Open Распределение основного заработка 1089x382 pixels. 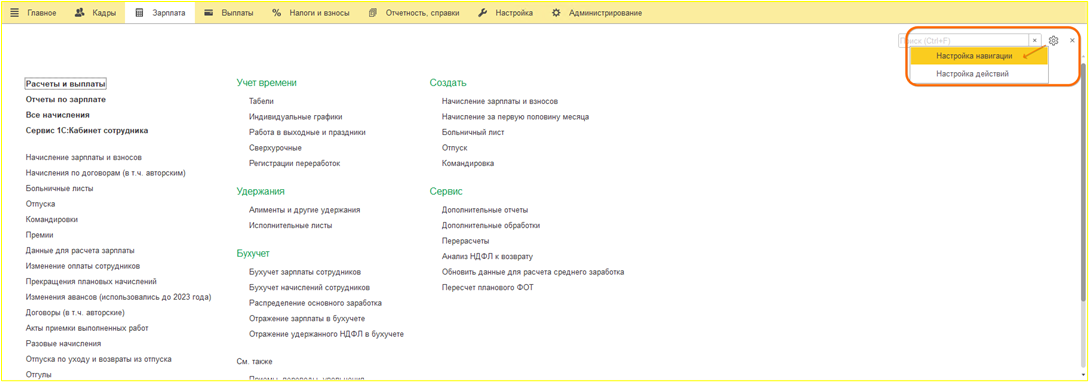point(315,303)
